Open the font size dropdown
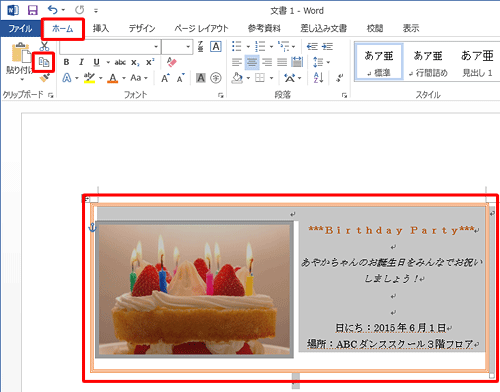The image size is (500, 392). pyautogui.click(x=188, y=46)
